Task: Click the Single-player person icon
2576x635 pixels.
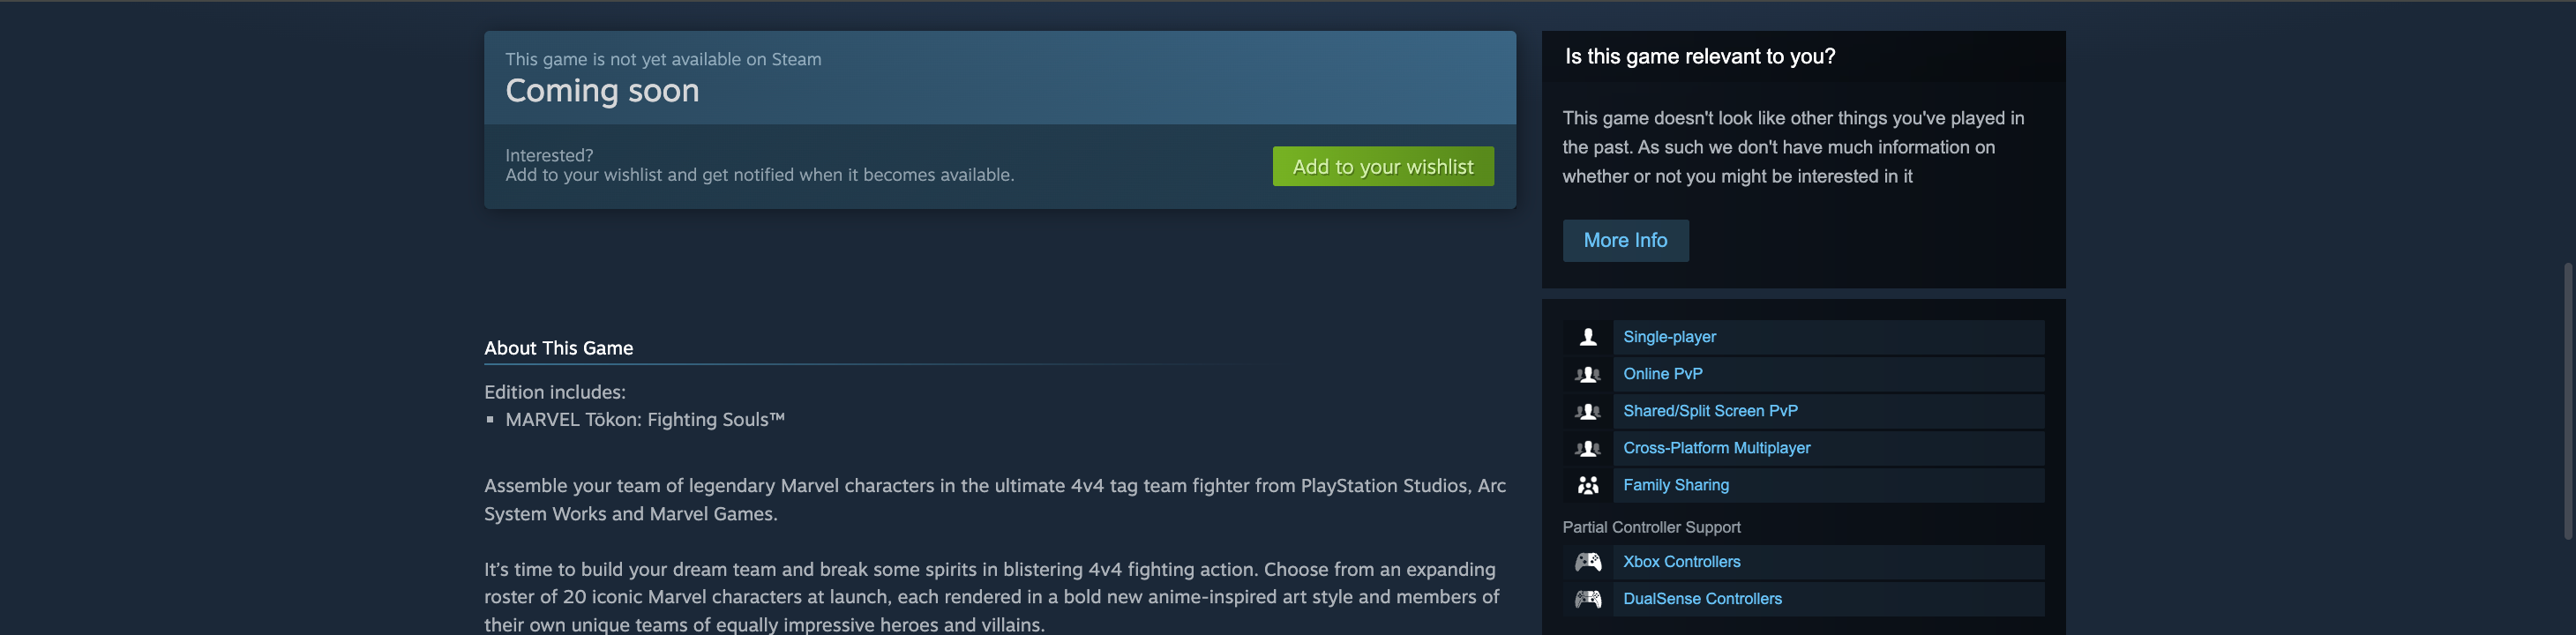Action: 1587,337
